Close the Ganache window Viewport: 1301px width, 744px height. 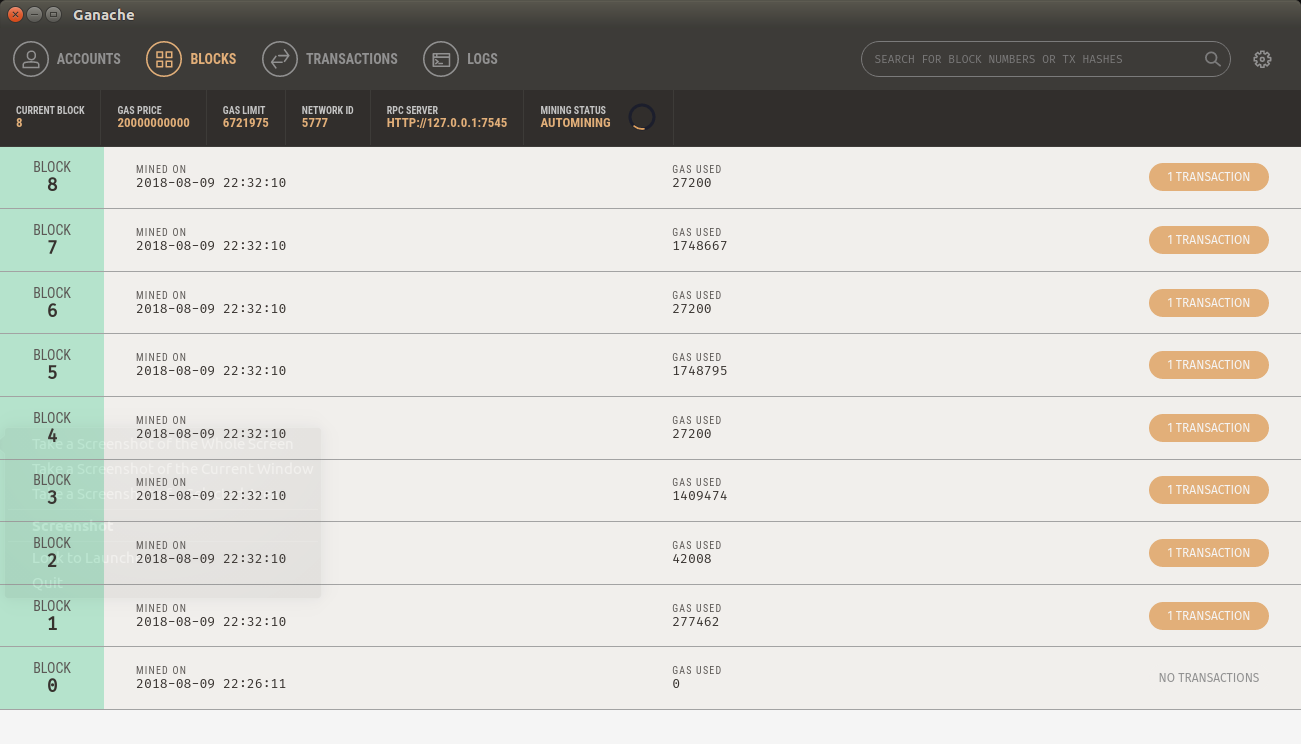tap(15, 14)
